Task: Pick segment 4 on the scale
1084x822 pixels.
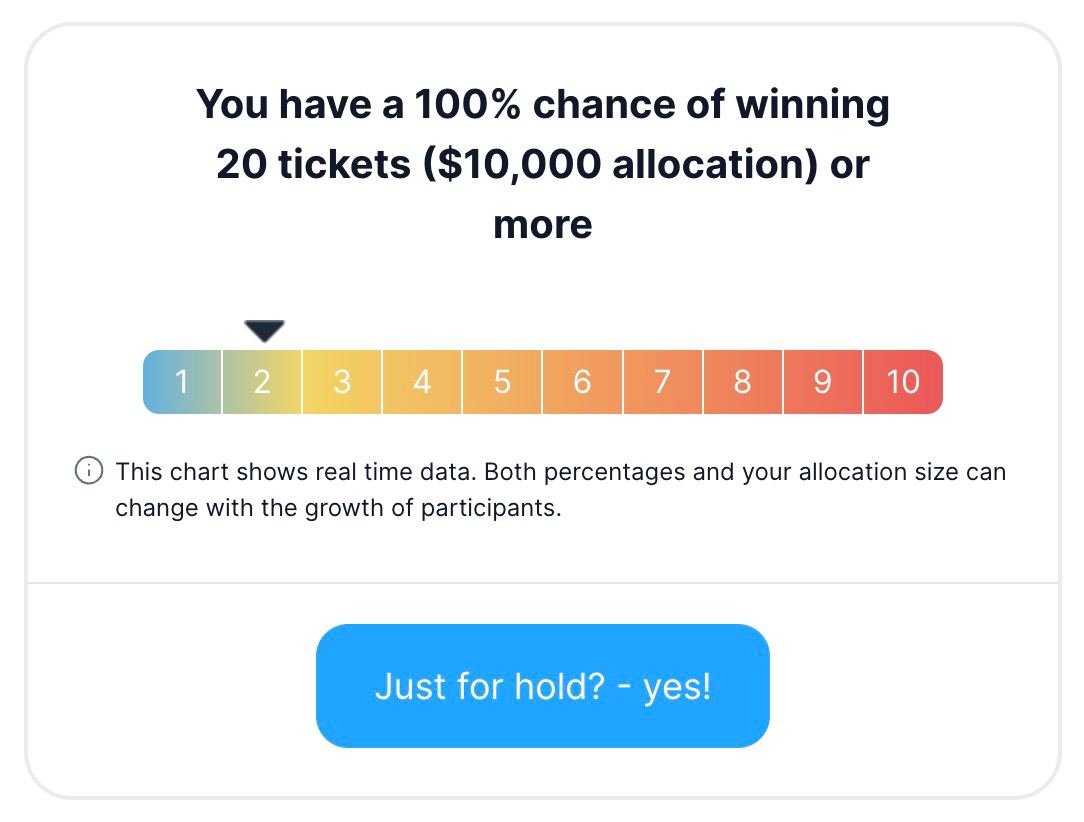Action: pos(422,382)
